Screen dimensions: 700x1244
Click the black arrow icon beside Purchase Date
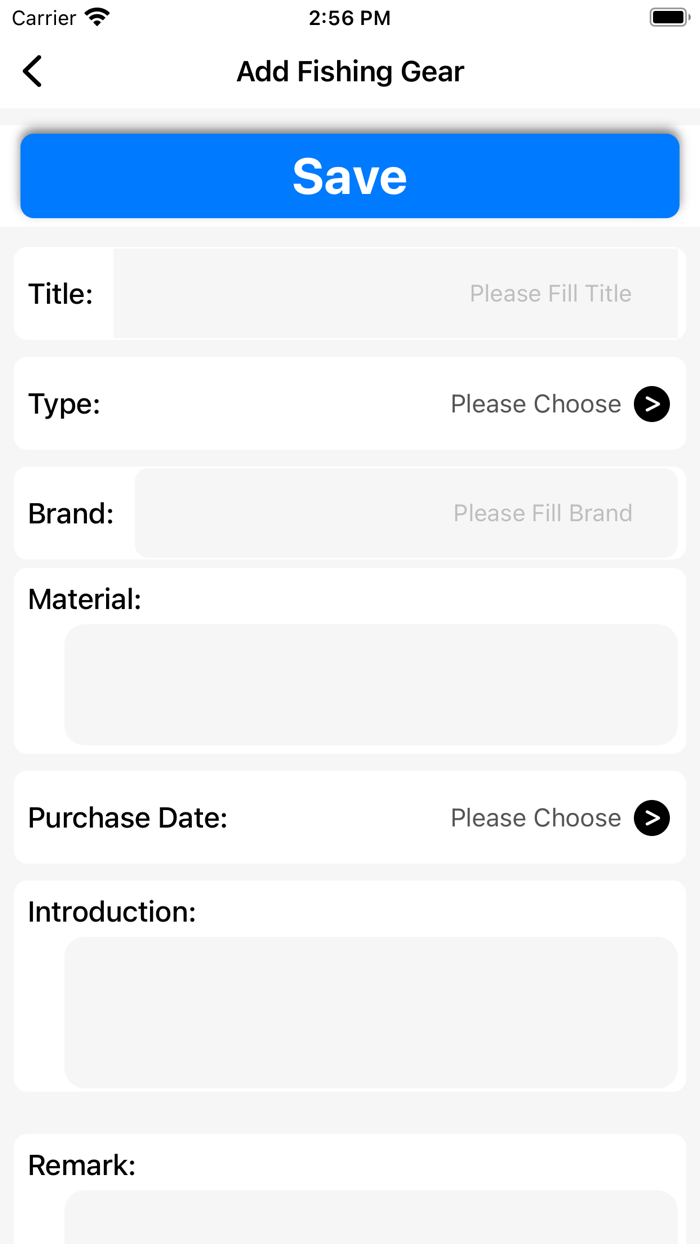pos(652,818)
